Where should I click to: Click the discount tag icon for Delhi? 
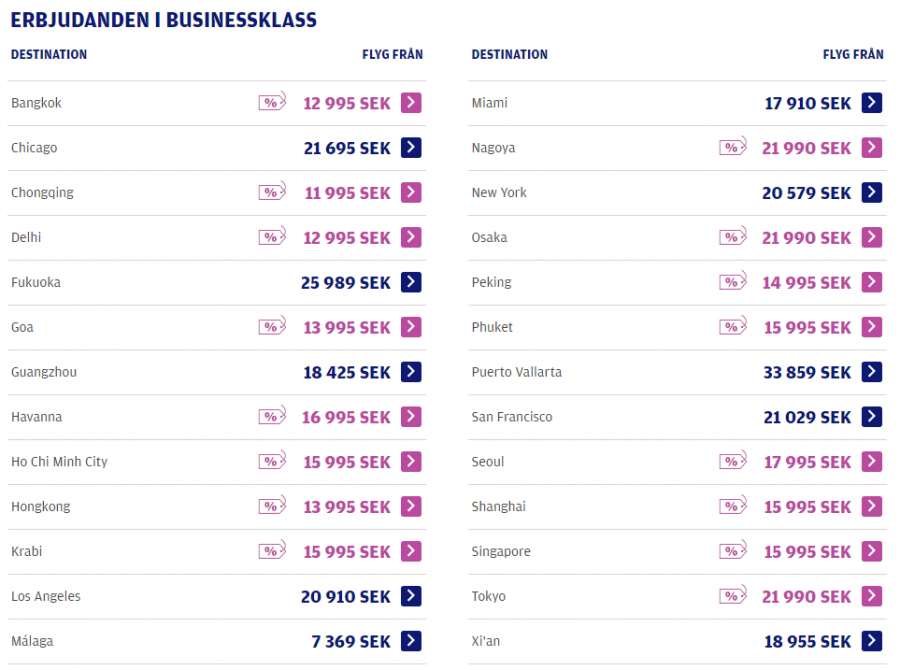tap(272, 237)
